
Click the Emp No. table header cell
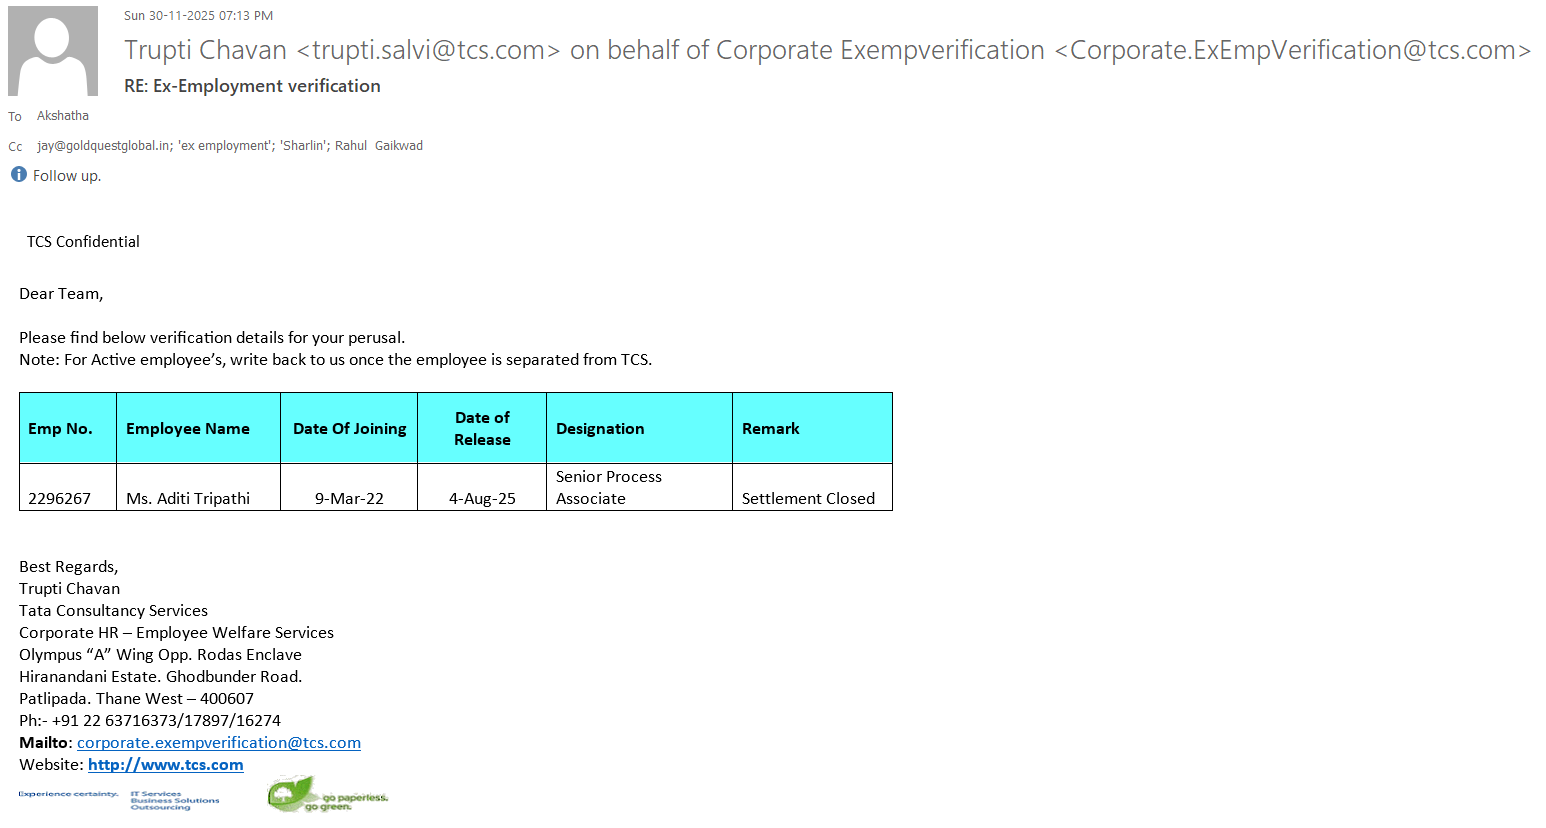tap(60, 429)
